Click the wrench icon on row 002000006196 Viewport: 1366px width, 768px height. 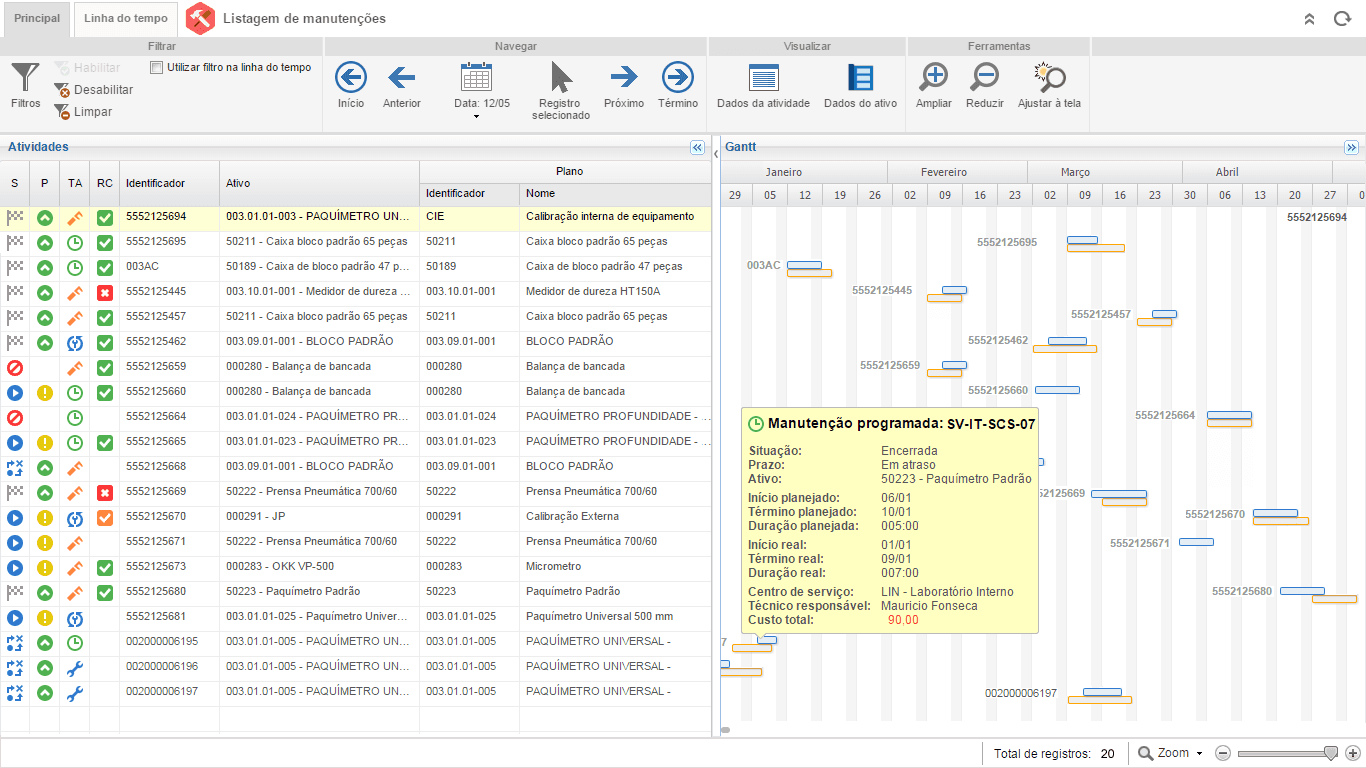tap(75, 667)
